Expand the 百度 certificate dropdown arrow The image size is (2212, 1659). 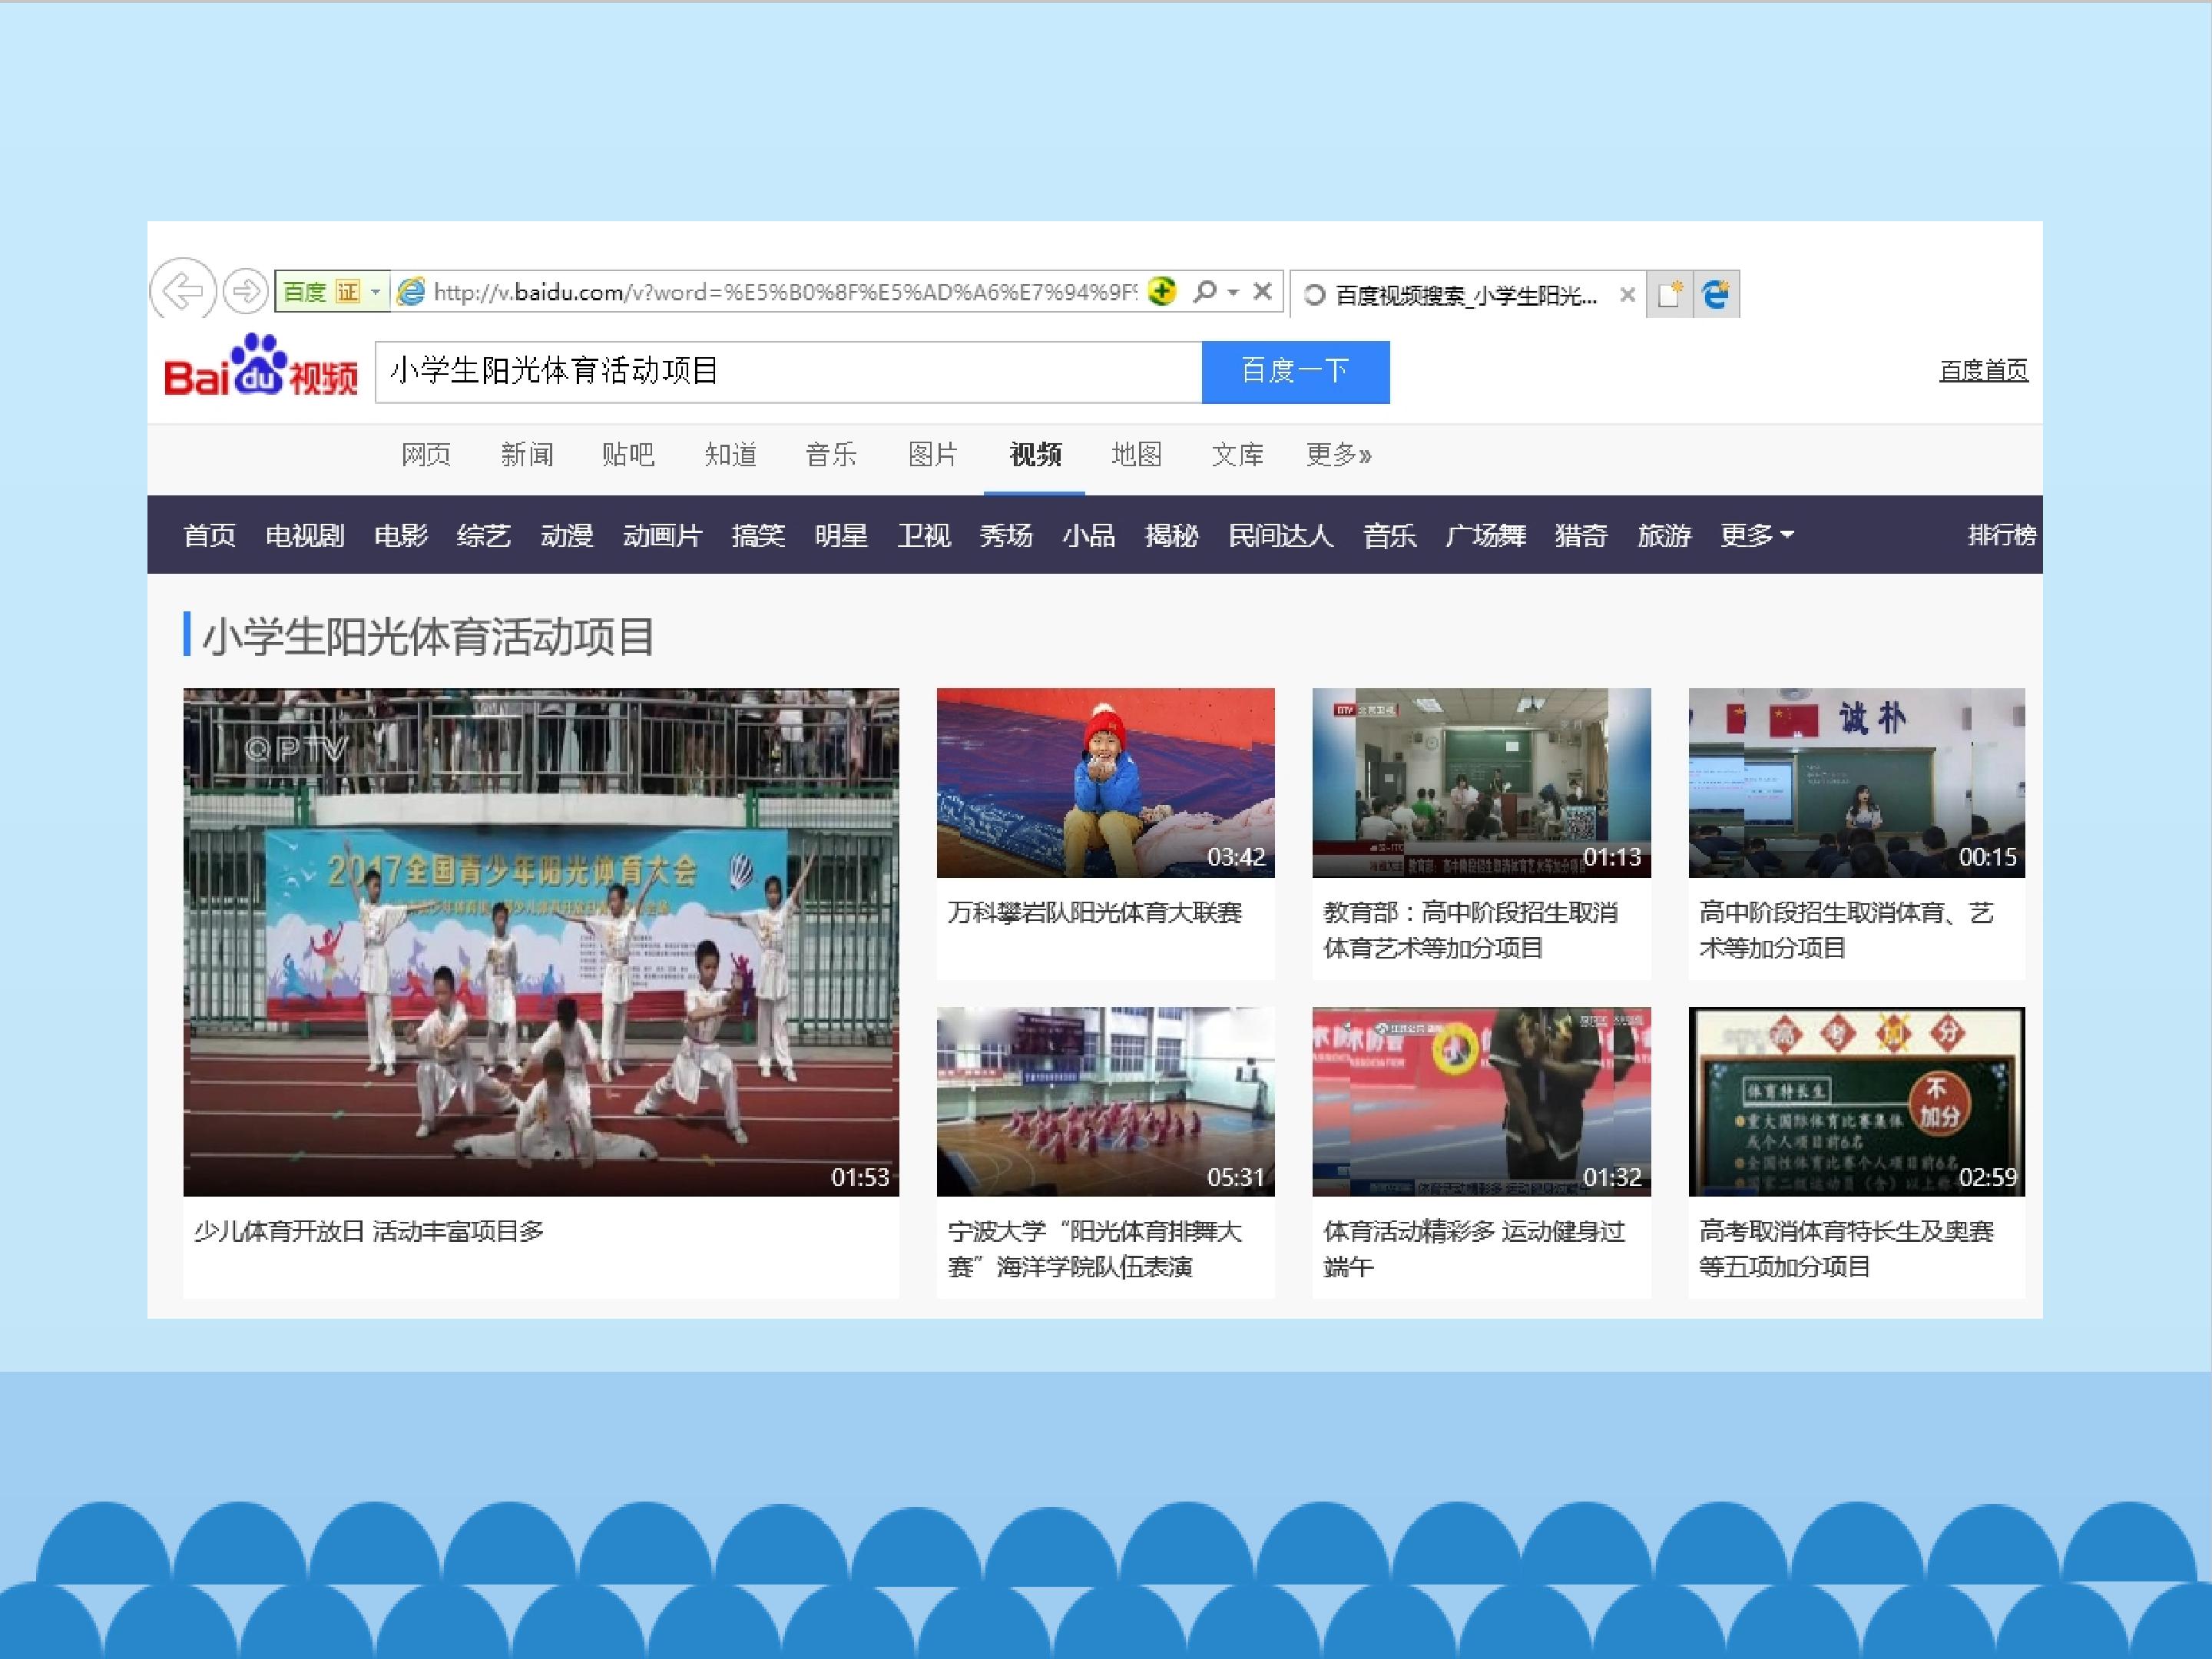[x=376, y=292]
